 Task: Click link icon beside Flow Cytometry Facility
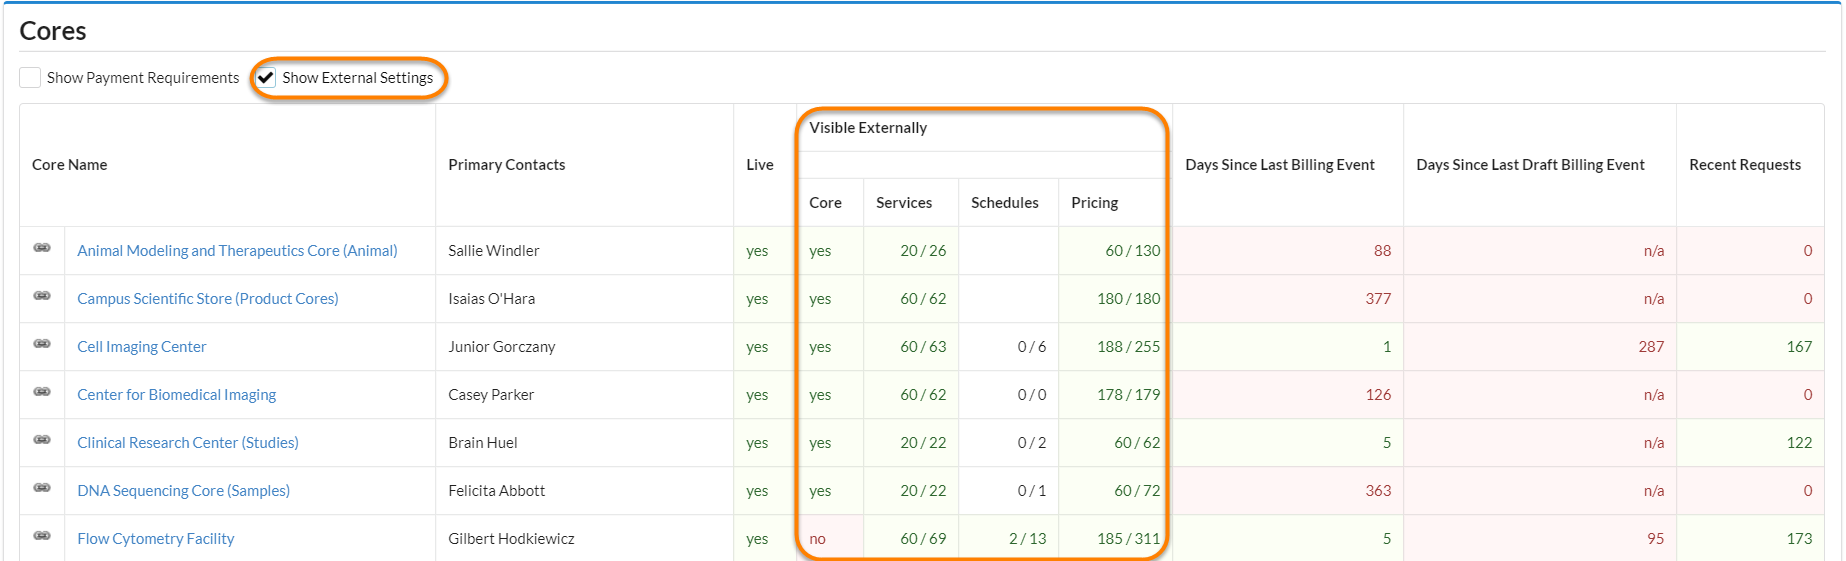point(42,536)
